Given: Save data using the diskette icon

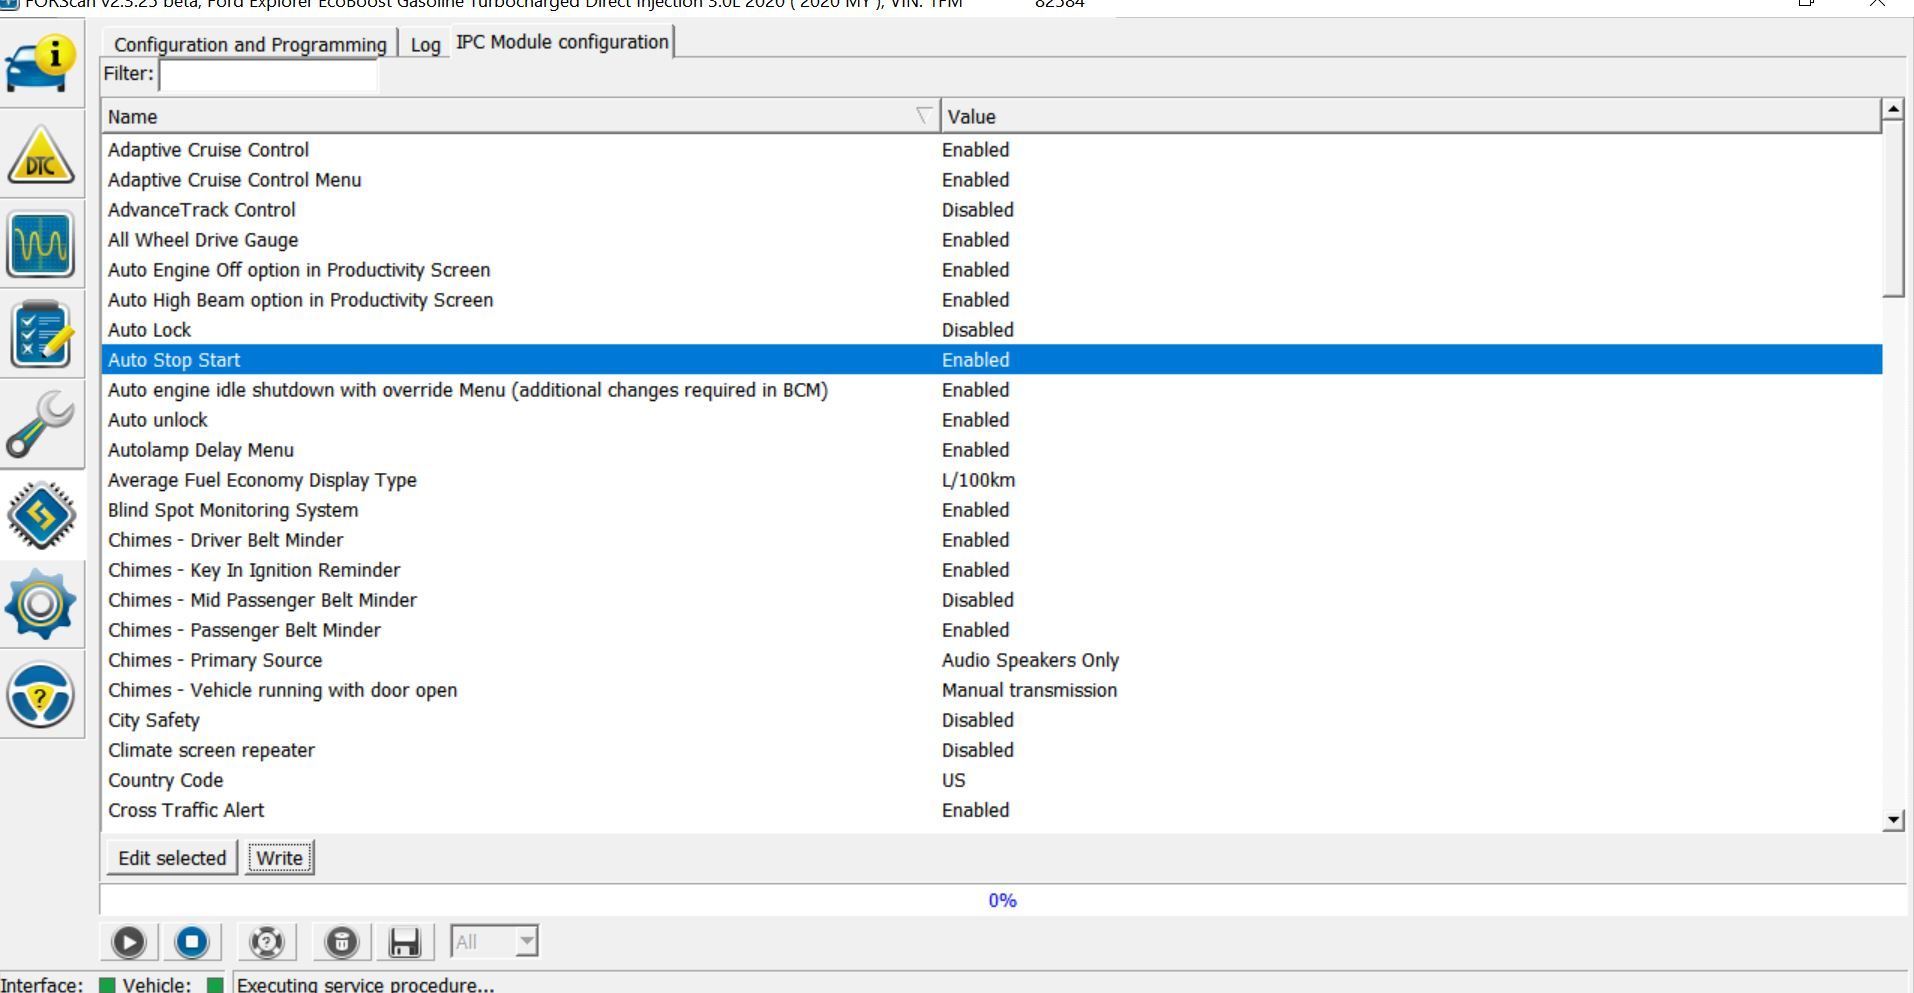Looking at the screenshot, I should 405,940.
